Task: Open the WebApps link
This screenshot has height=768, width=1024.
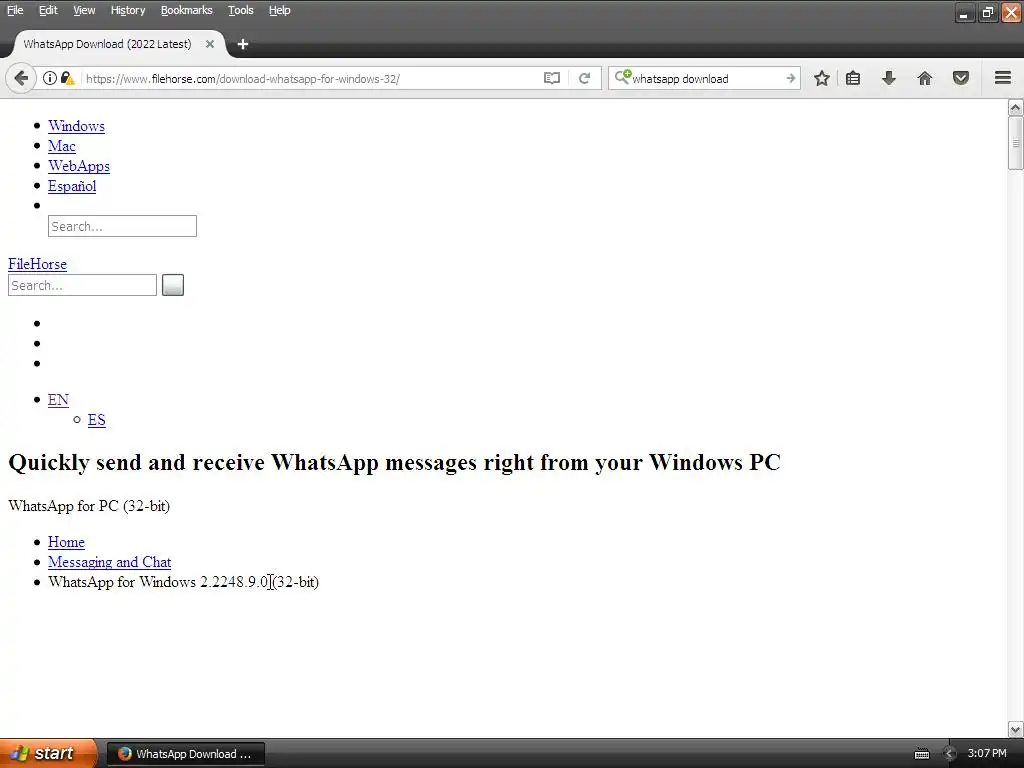Action: [x=79, y=166]
